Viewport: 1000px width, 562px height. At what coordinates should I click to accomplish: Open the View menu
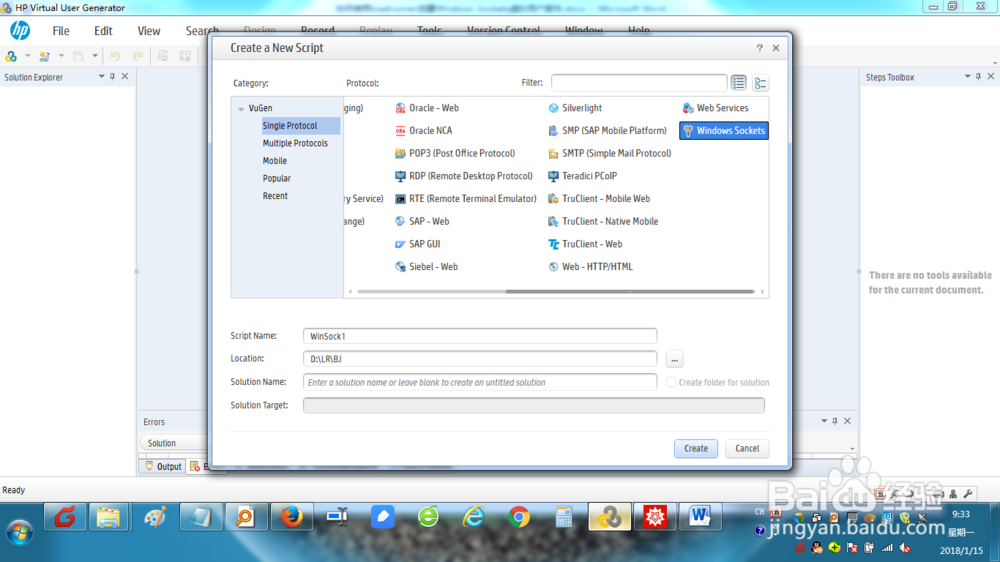149,31
